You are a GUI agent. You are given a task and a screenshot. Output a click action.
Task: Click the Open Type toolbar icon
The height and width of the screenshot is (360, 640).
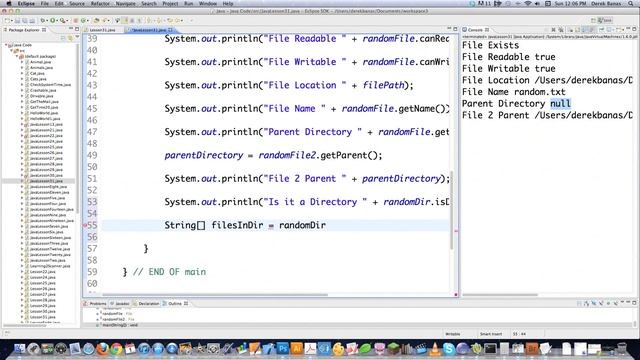(x=96, y=20)
